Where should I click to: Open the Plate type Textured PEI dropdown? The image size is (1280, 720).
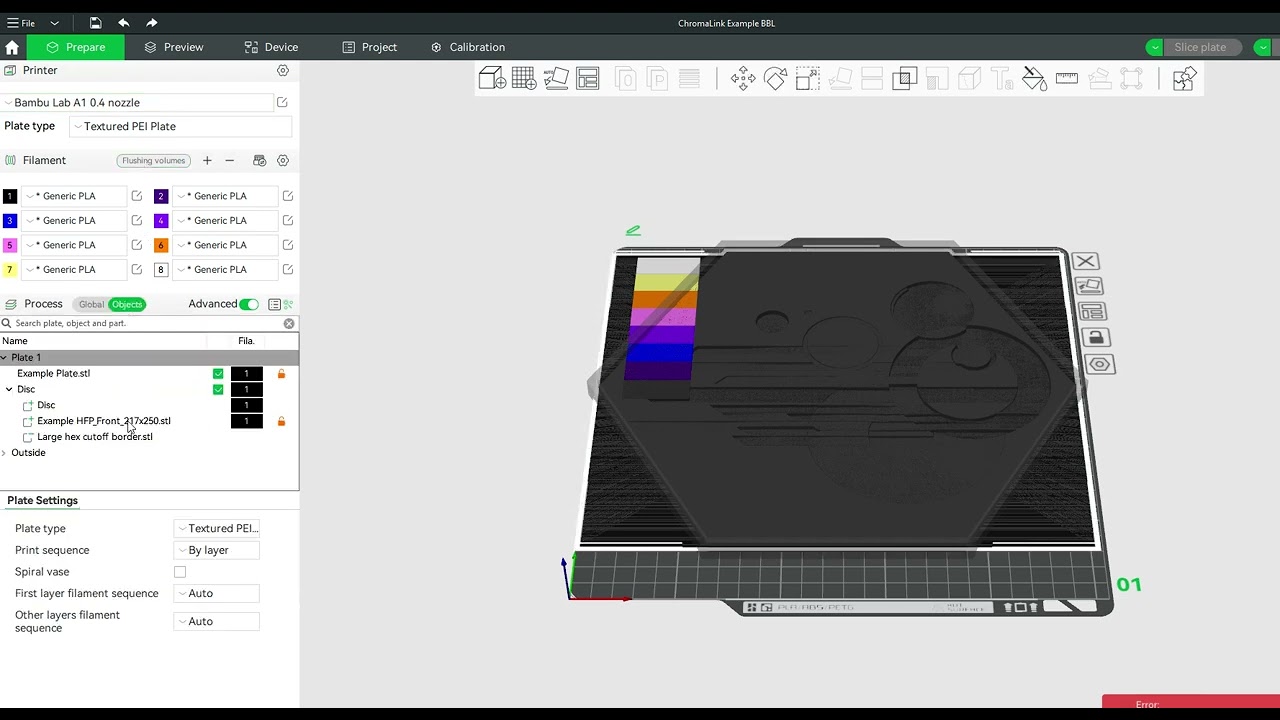(181, 127)
